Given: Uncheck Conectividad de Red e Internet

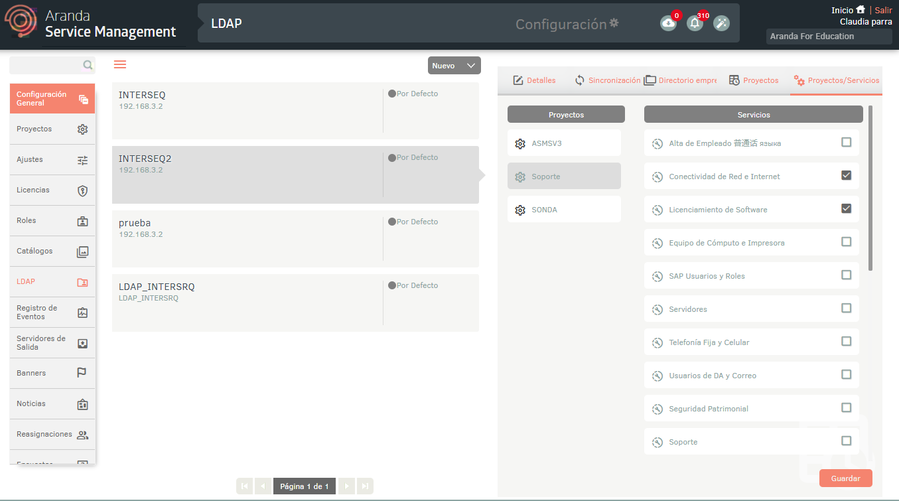Looking at the screenshot, I should (846, 175).
